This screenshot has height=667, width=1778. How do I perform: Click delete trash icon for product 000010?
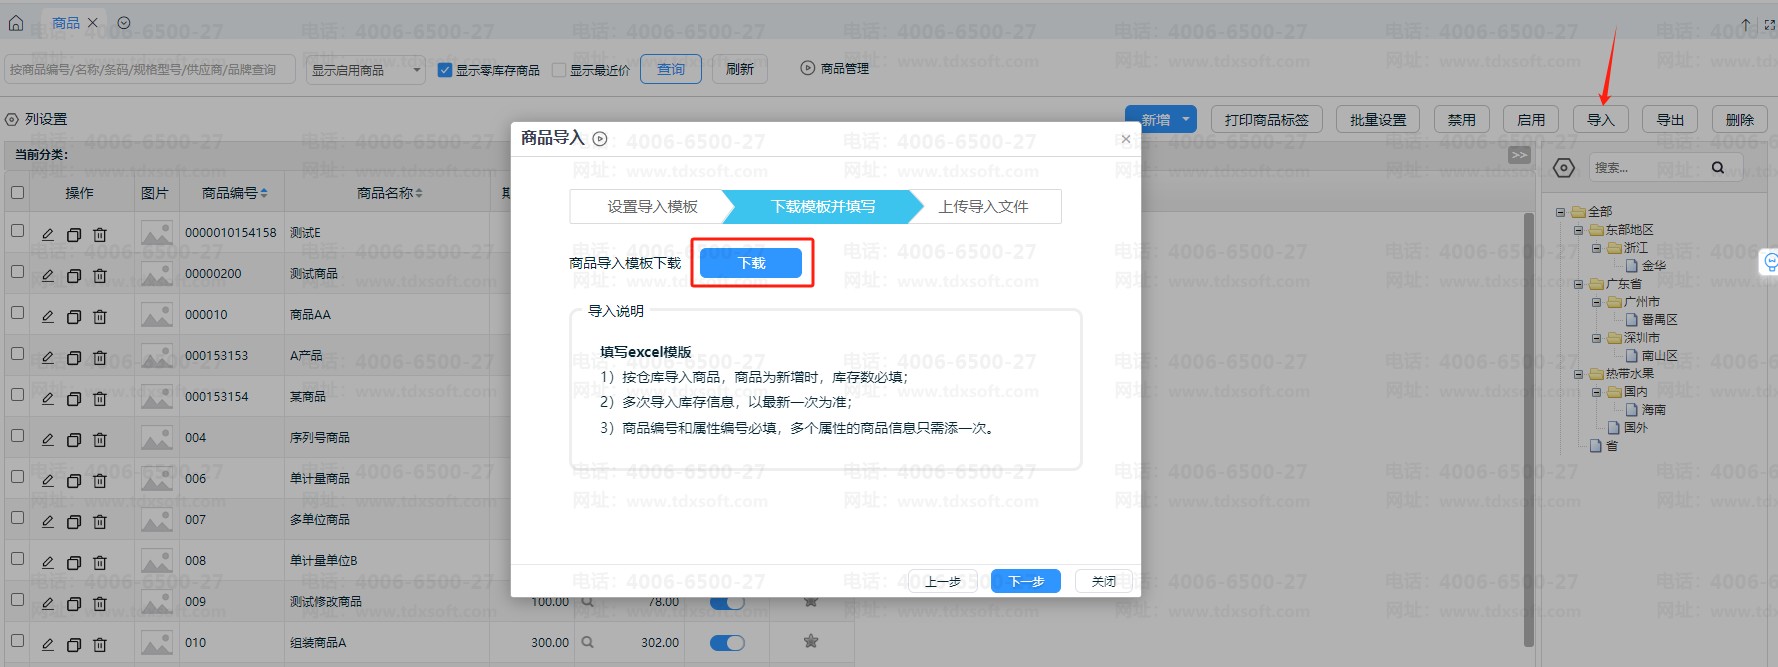pyautogui.click(x=100, y=317)
